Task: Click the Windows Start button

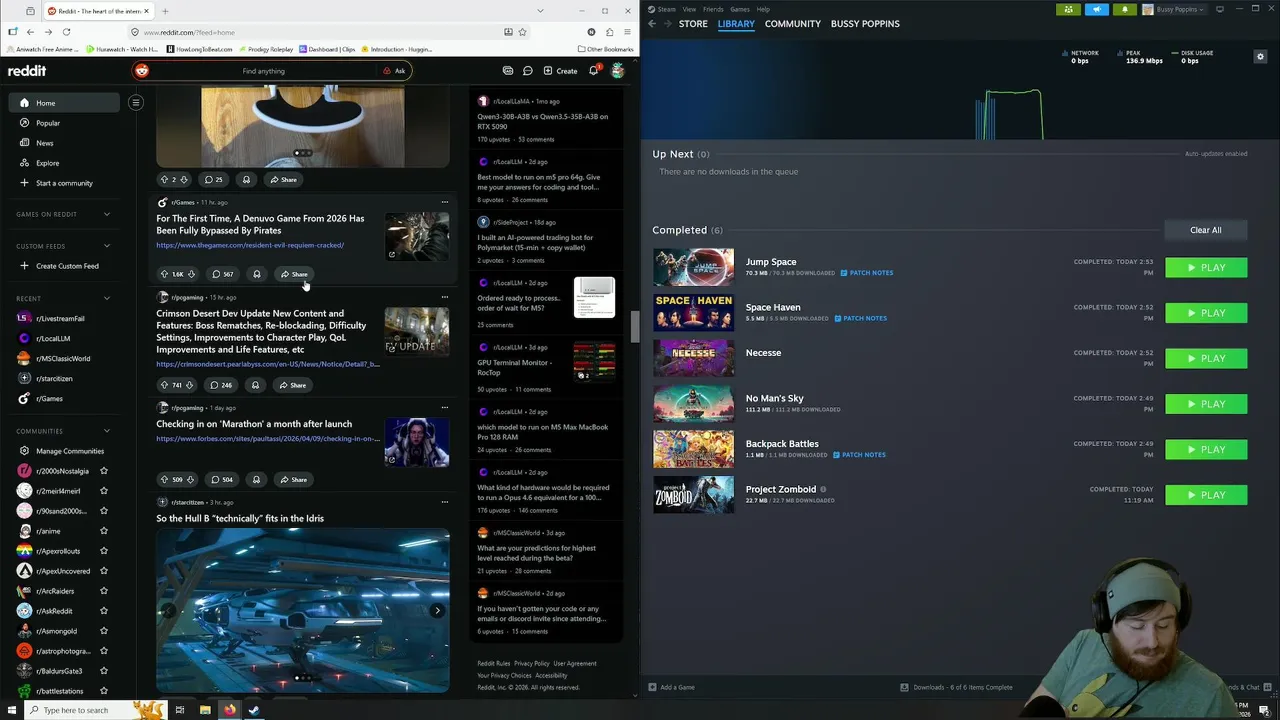Action: point(12,710)
